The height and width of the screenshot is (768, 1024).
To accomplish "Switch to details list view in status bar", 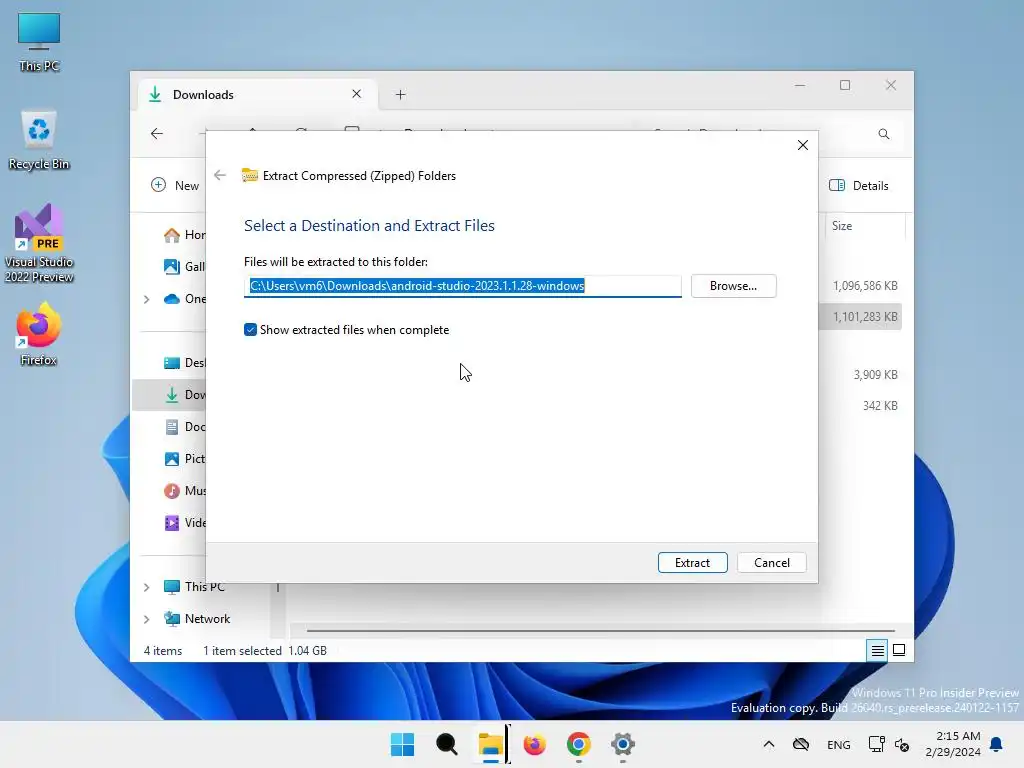I will [x=877, y=650].
